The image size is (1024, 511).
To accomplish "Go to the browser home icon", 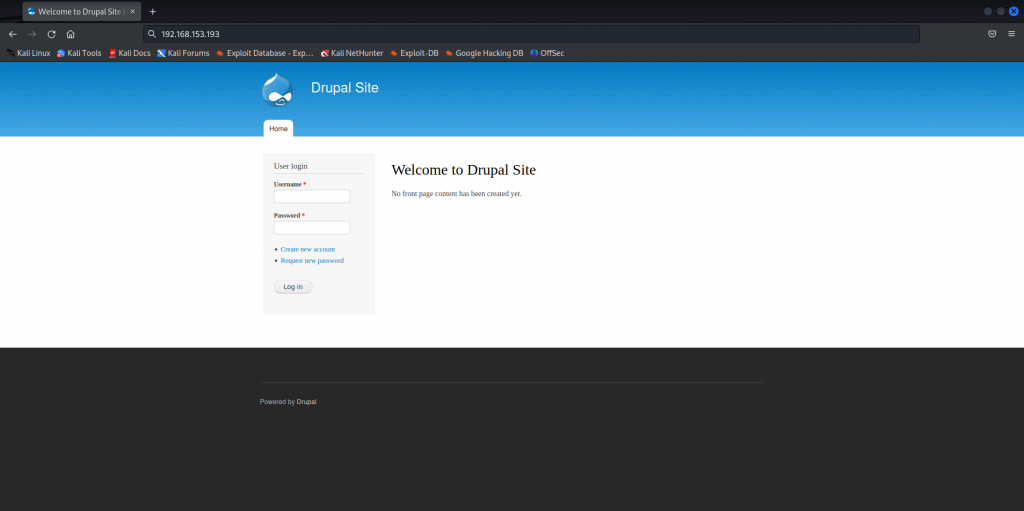I will click(71, 34).
